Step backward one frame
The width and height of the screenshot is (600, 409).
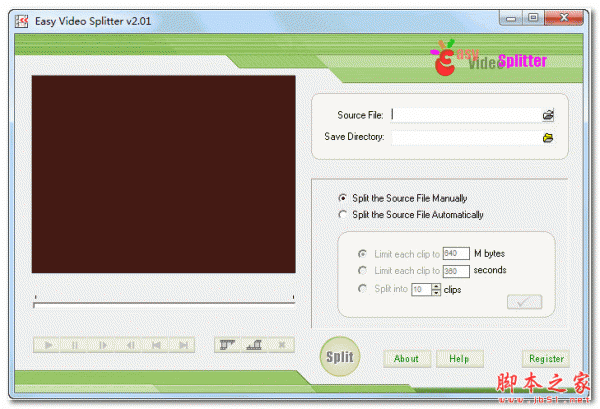[x=130, y=345]
